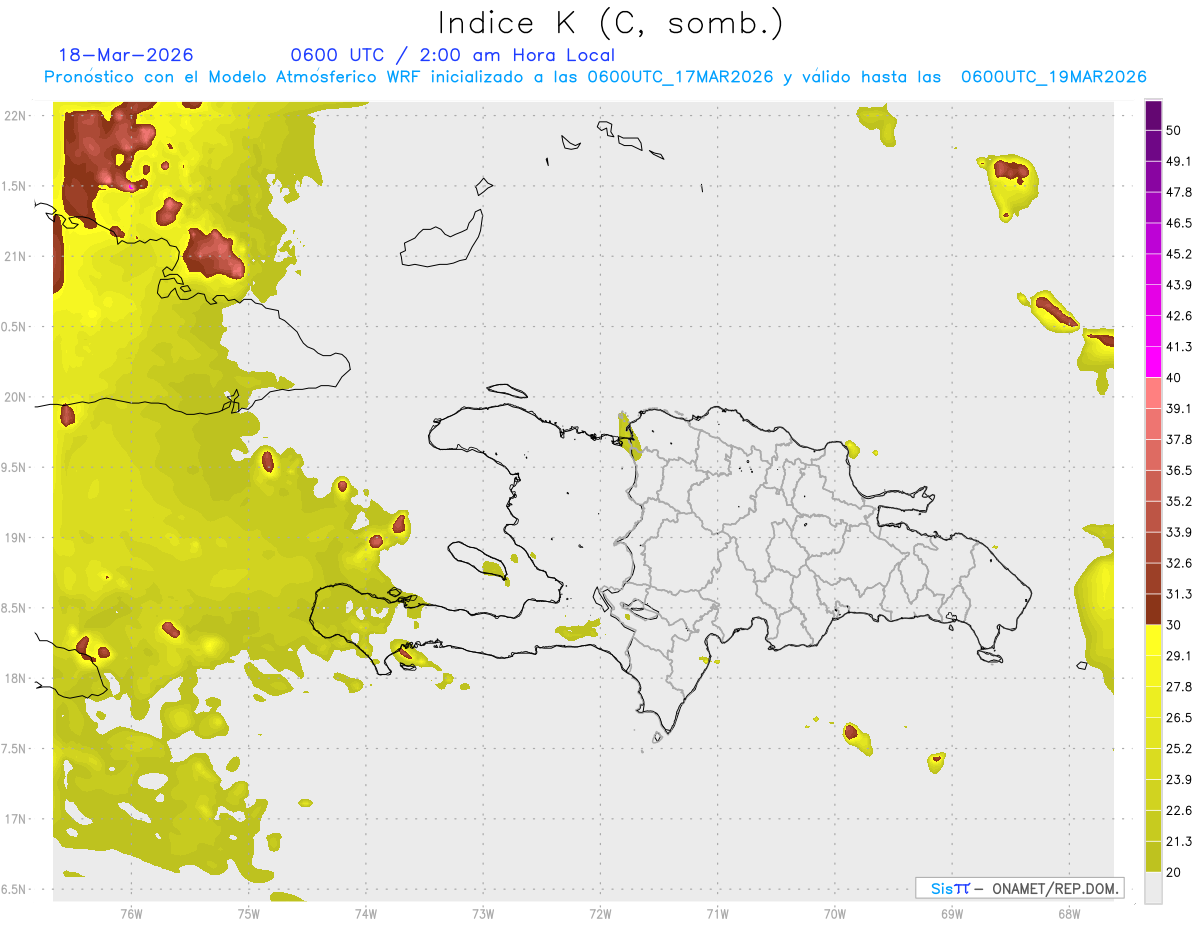Click the '0600 UTC / 2:00 am Hora Local' text

pos(452,55)
